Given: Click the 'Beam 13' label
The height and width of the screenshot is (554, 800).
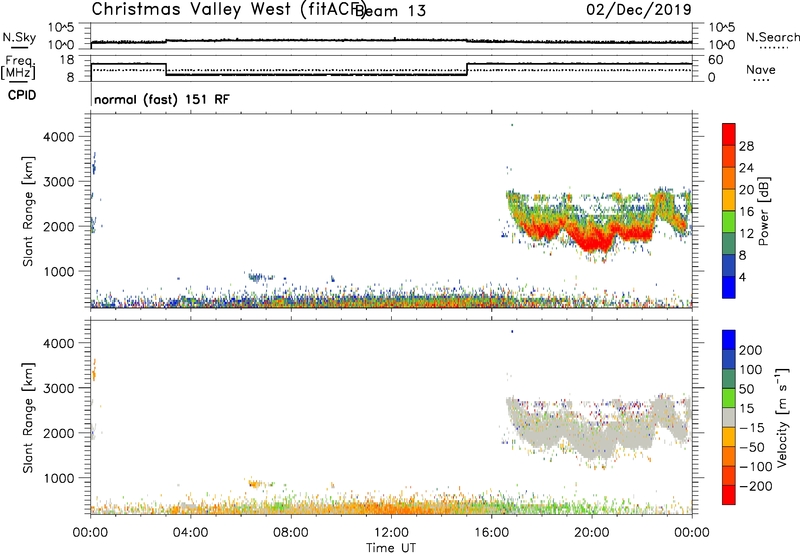Looking at the screenshot, I should (390, 11).
